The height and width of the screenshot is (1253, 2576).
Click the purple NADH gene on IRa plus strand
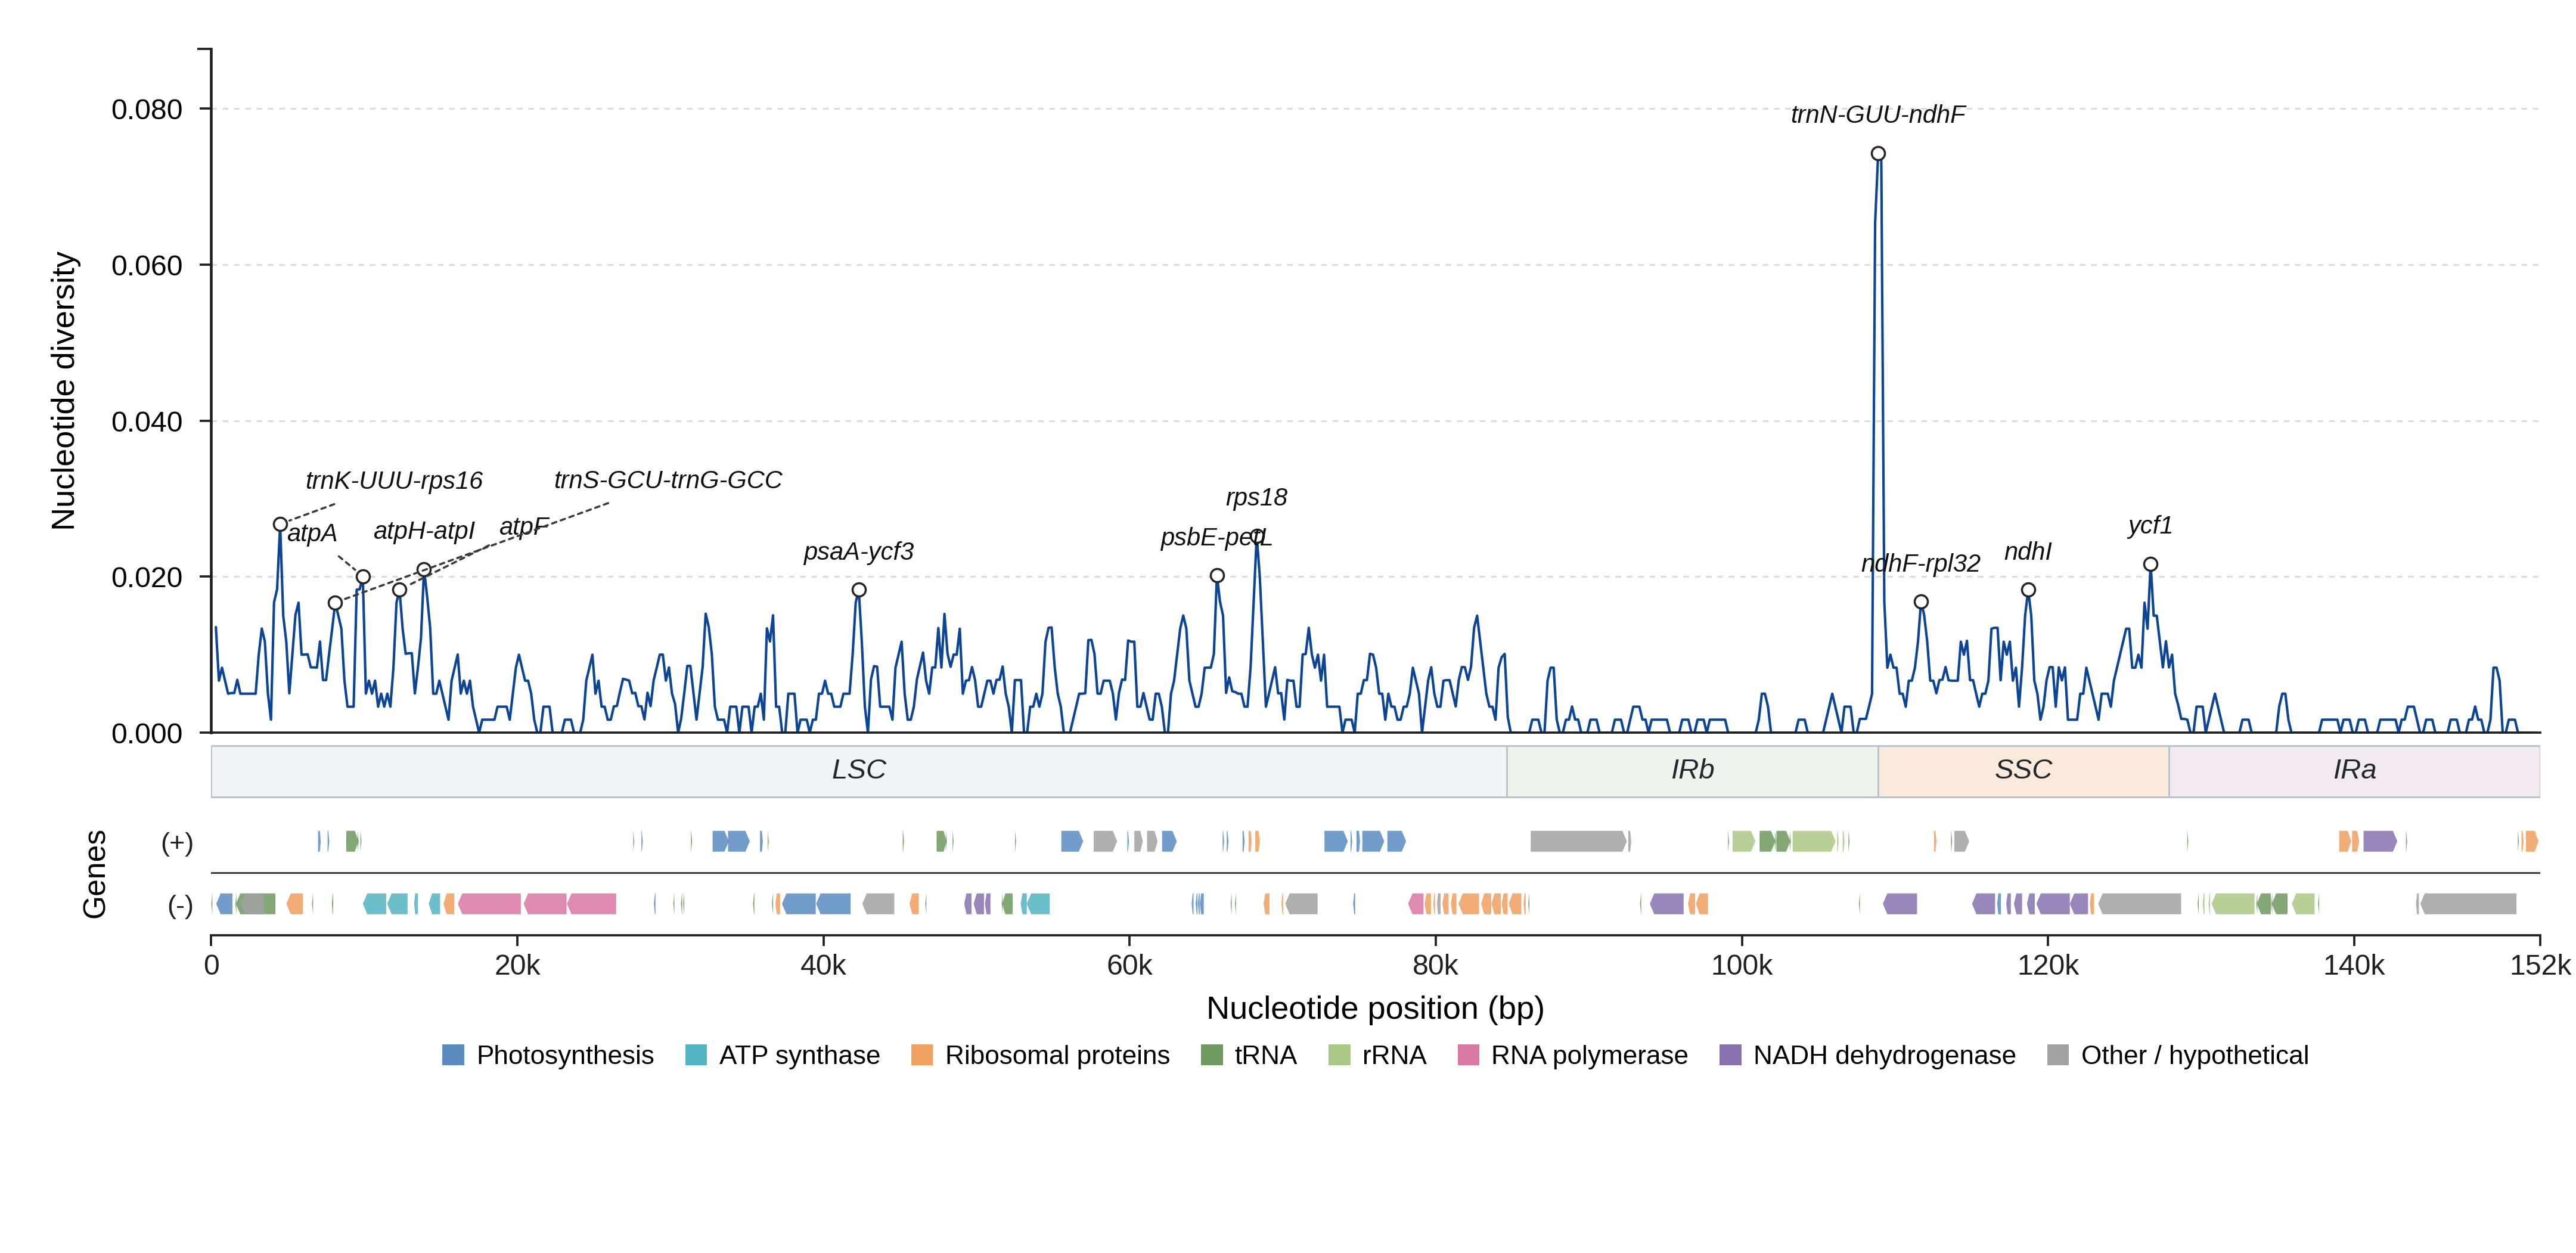click(2380, 841)
